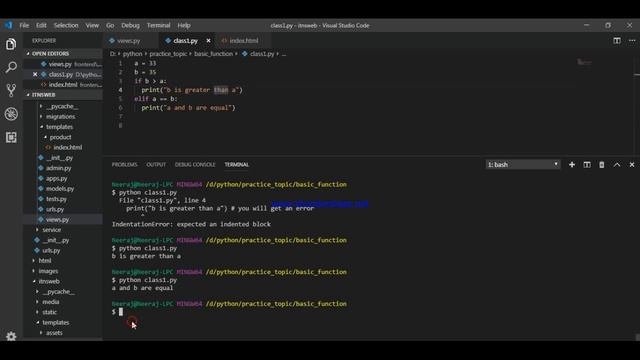This screenshot has width=640, height=360.
Task: Open the Go menu
Action: coord(110,25)
